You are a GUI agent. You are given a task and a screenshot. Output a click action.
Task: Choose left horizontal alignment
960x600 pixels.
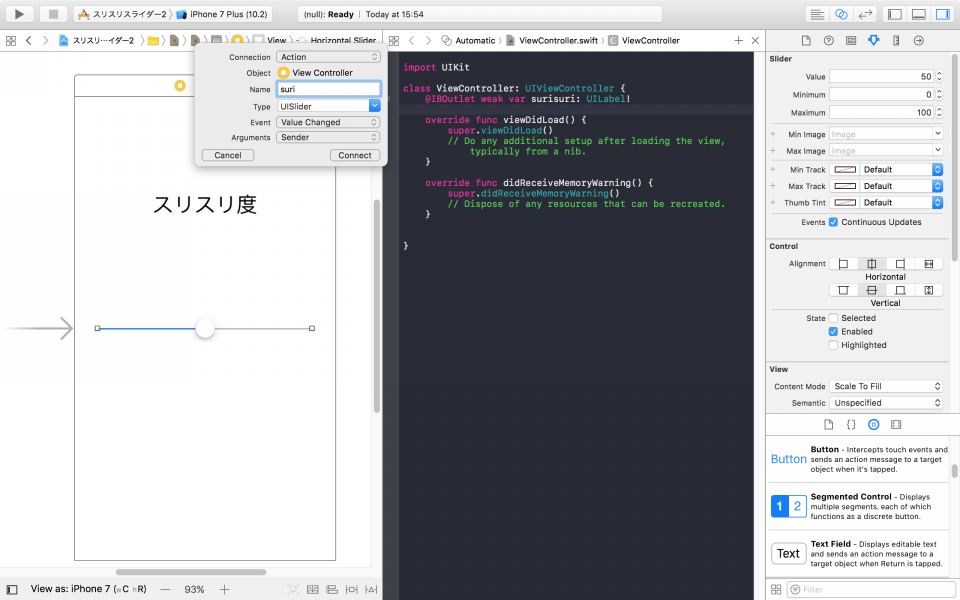(x=843, y=264)
